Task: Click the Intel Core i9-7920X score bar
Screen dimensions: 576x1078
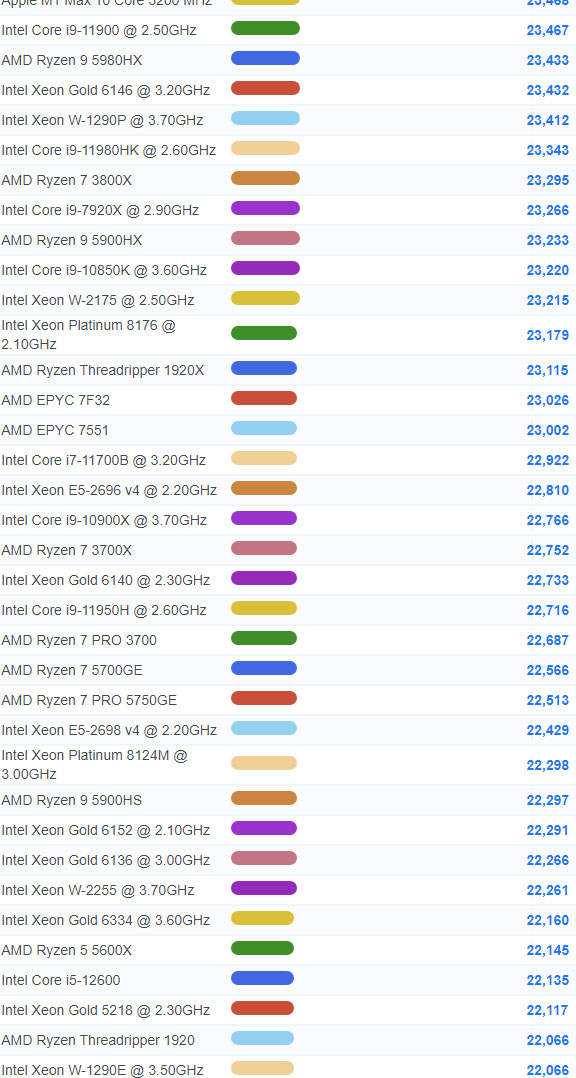Action: [x=265, y=208]
